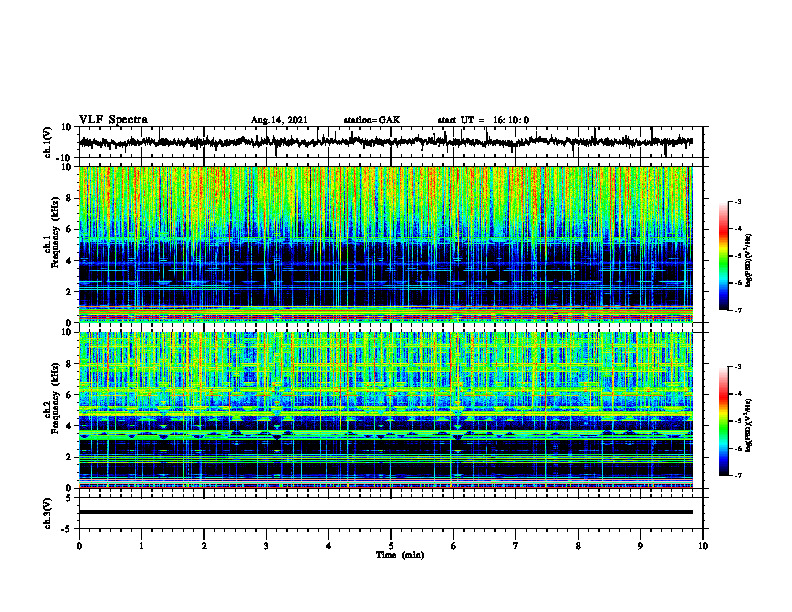Click inside the ch.1 spectrogram panel
792x612 pixels.
[x=385, y=244]
